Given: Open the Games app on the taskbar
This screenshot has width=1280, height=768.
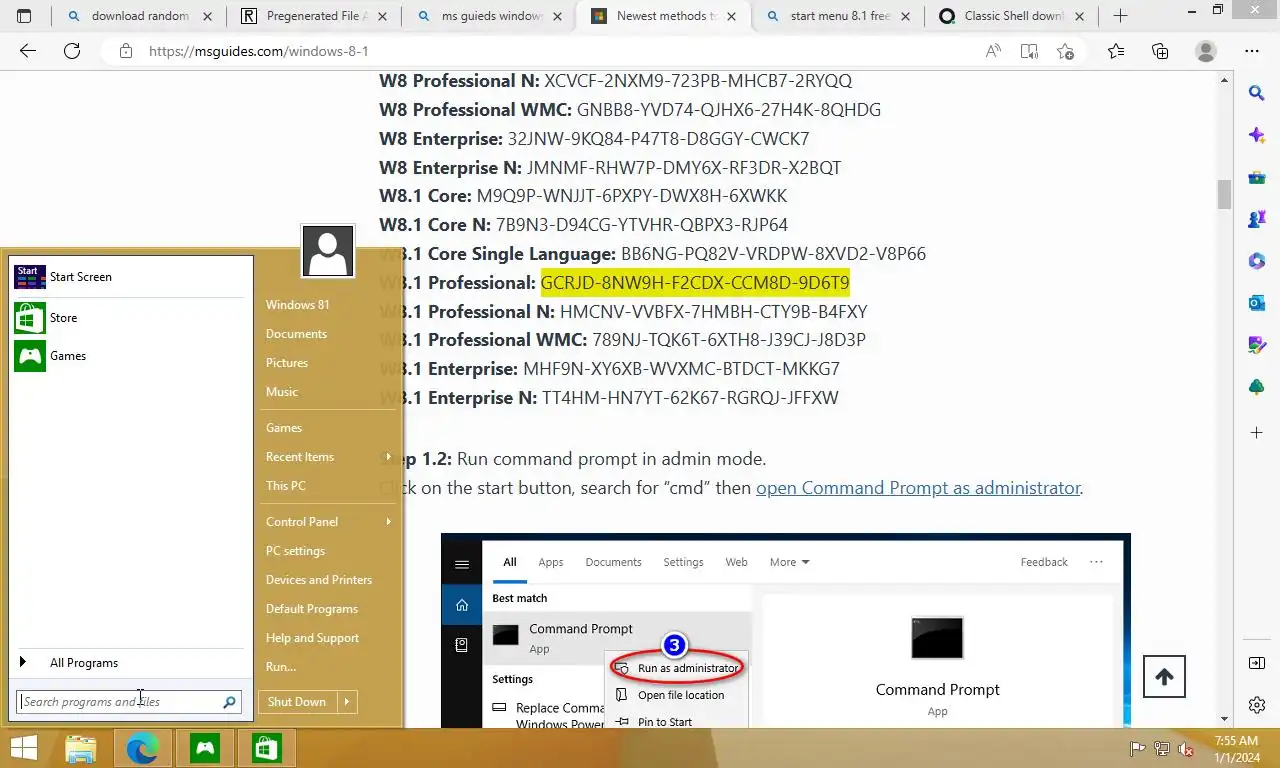Looking at the screenshot, I should 205,748.
